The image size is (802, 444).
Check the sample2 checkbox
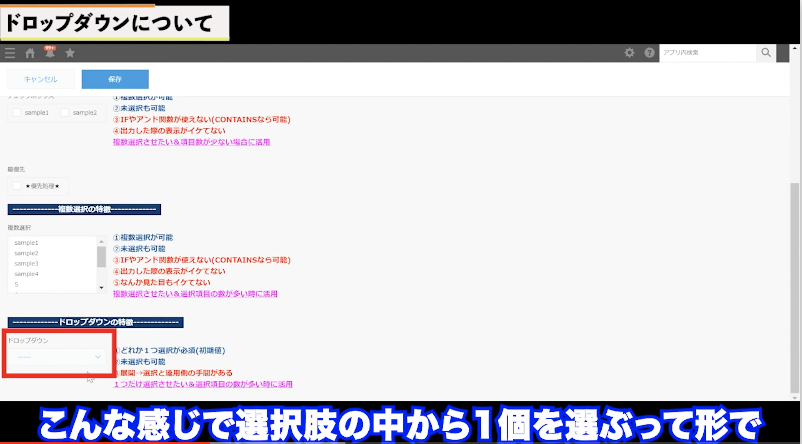click(66, 113)
